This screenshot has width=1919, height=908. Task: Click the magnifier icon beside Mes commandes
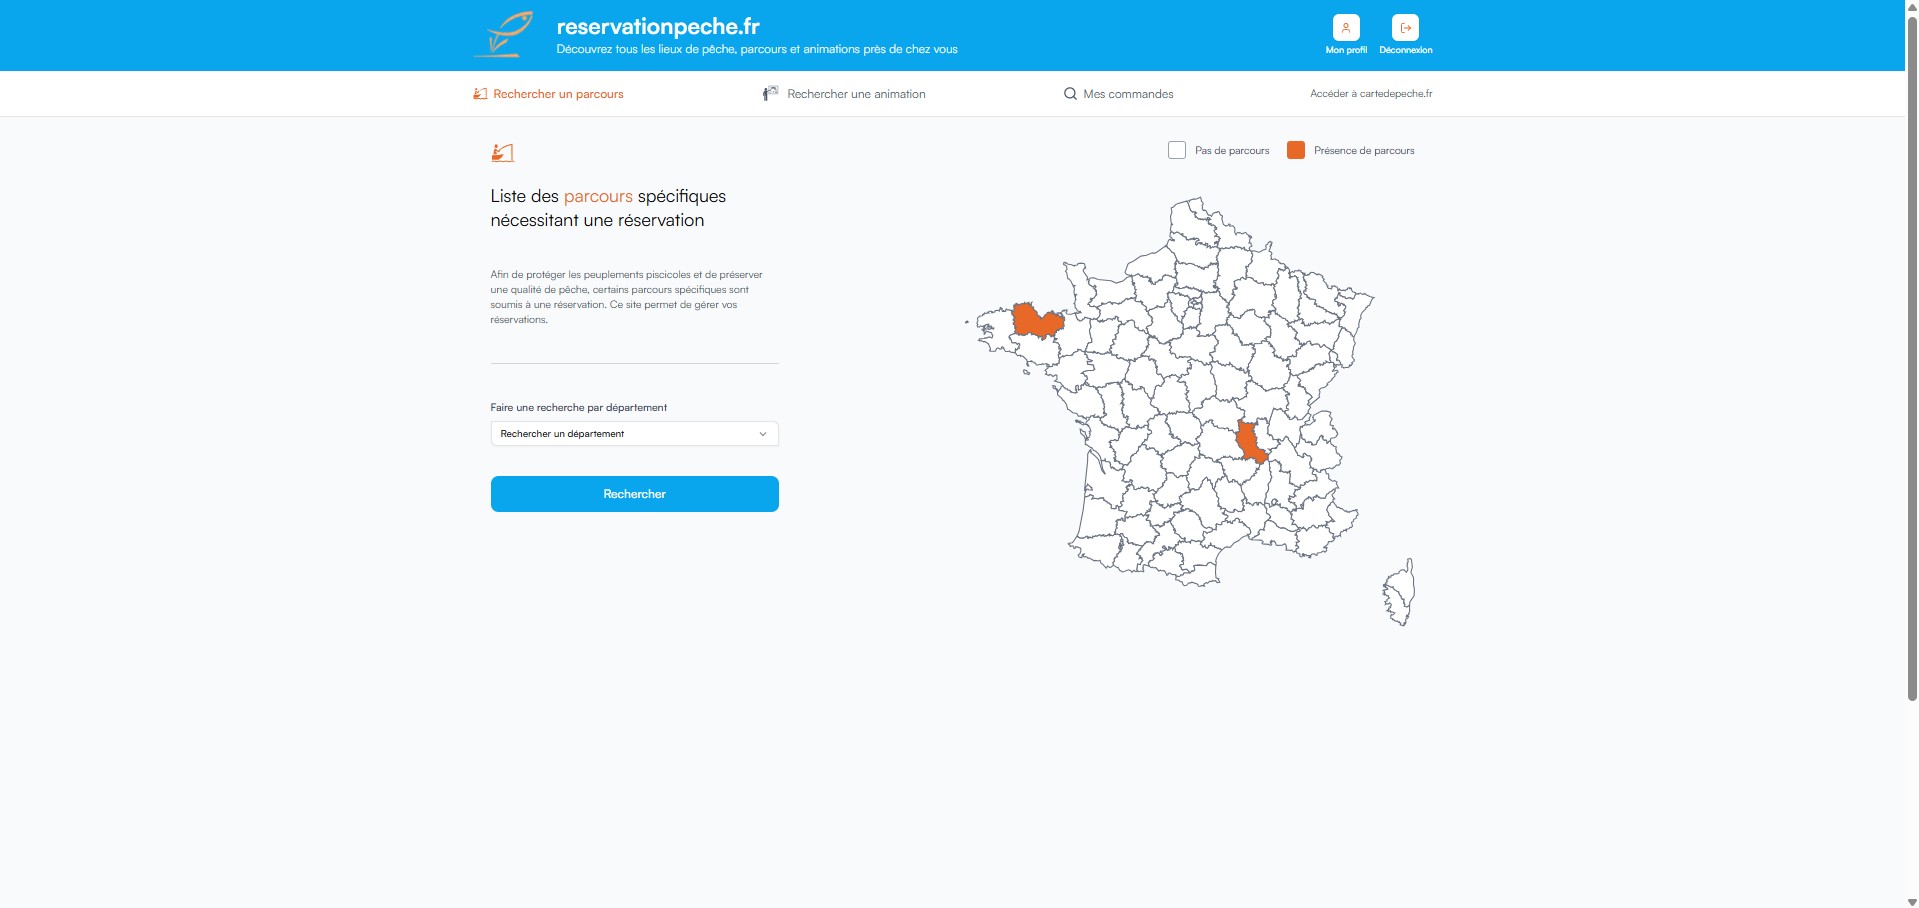click(1070, 94)
